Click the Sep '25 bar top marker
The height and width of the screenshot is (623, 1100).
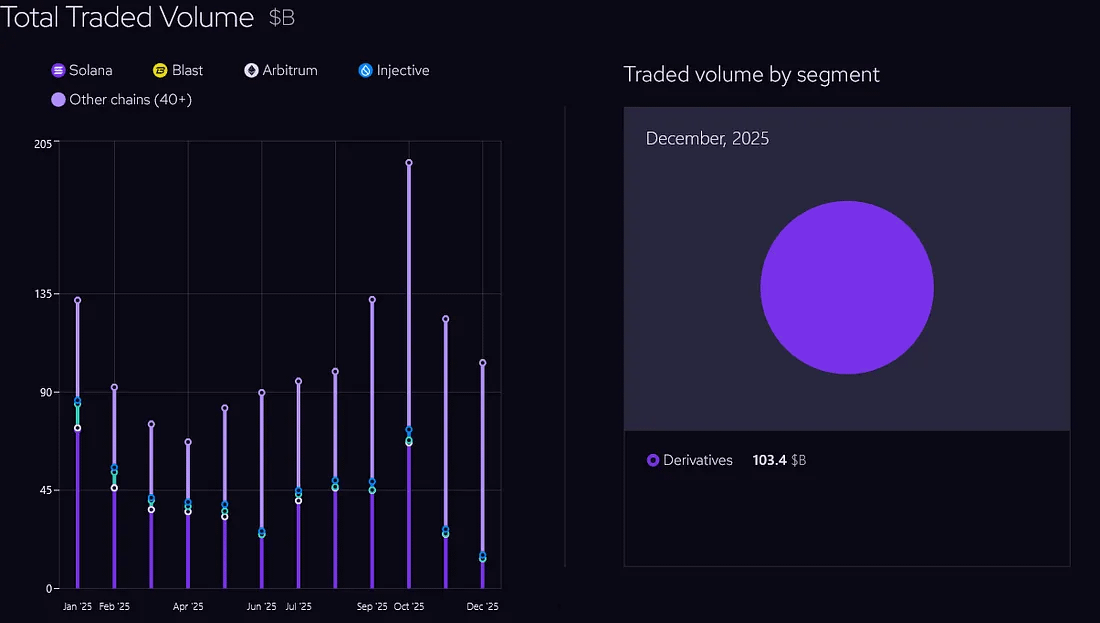tap(372, 299)
